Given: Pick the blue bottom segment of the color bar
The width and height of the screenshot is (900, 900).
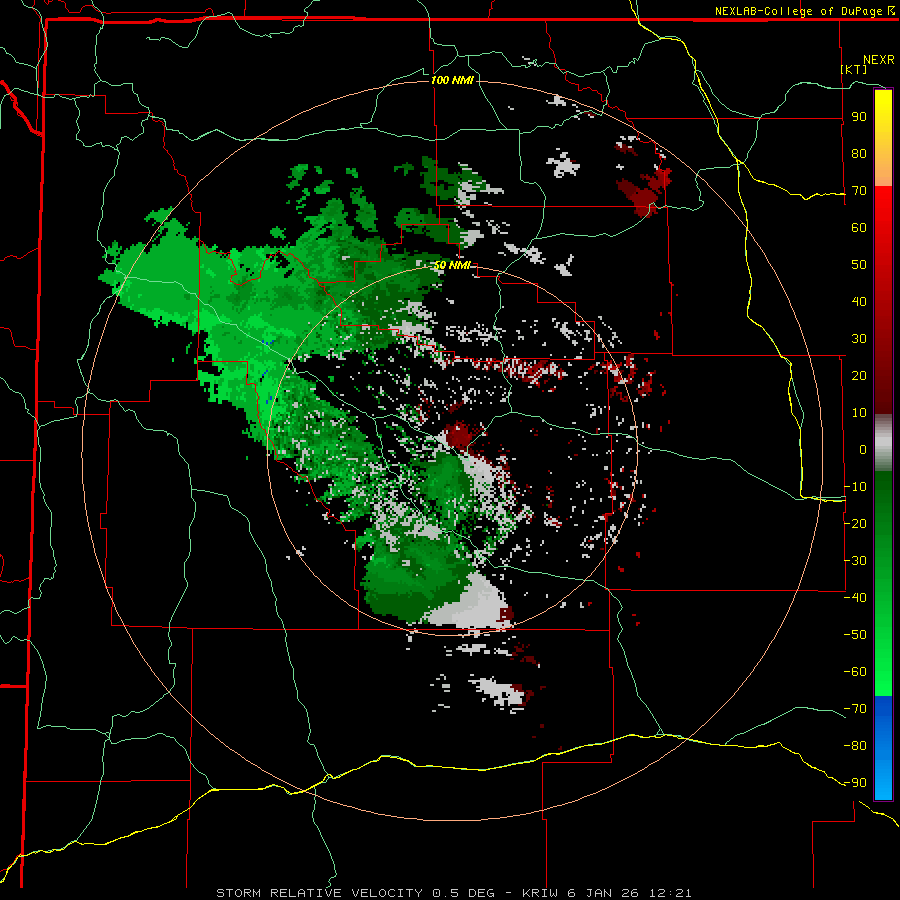Looking at the screenshot, I should [883, 747].
